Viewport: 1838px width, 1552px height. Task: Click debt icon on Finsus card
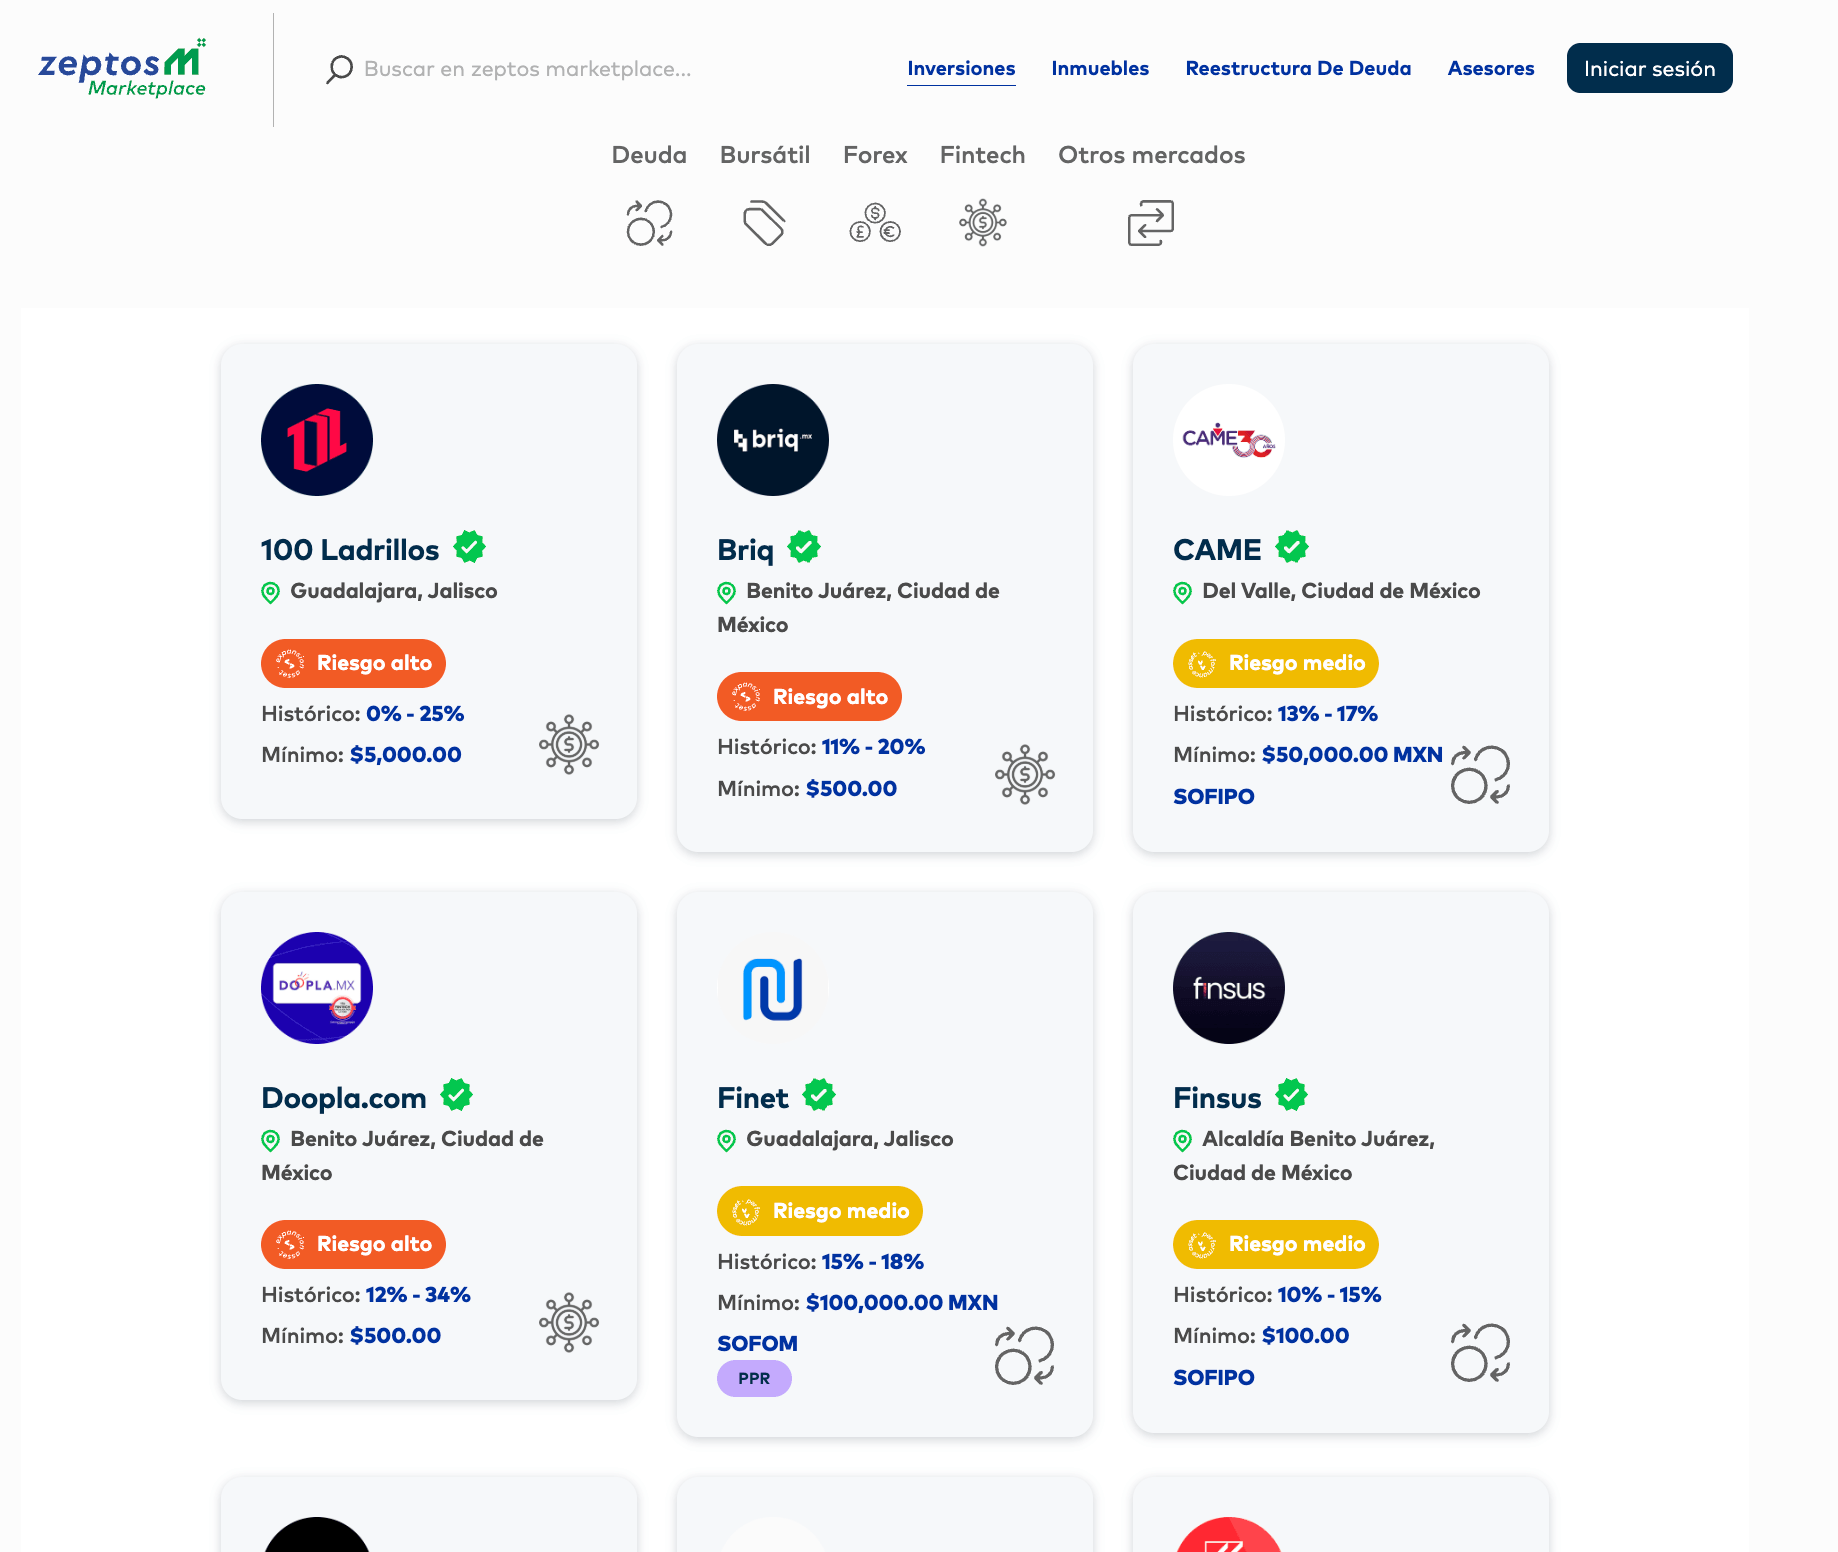point(1480,1352)
